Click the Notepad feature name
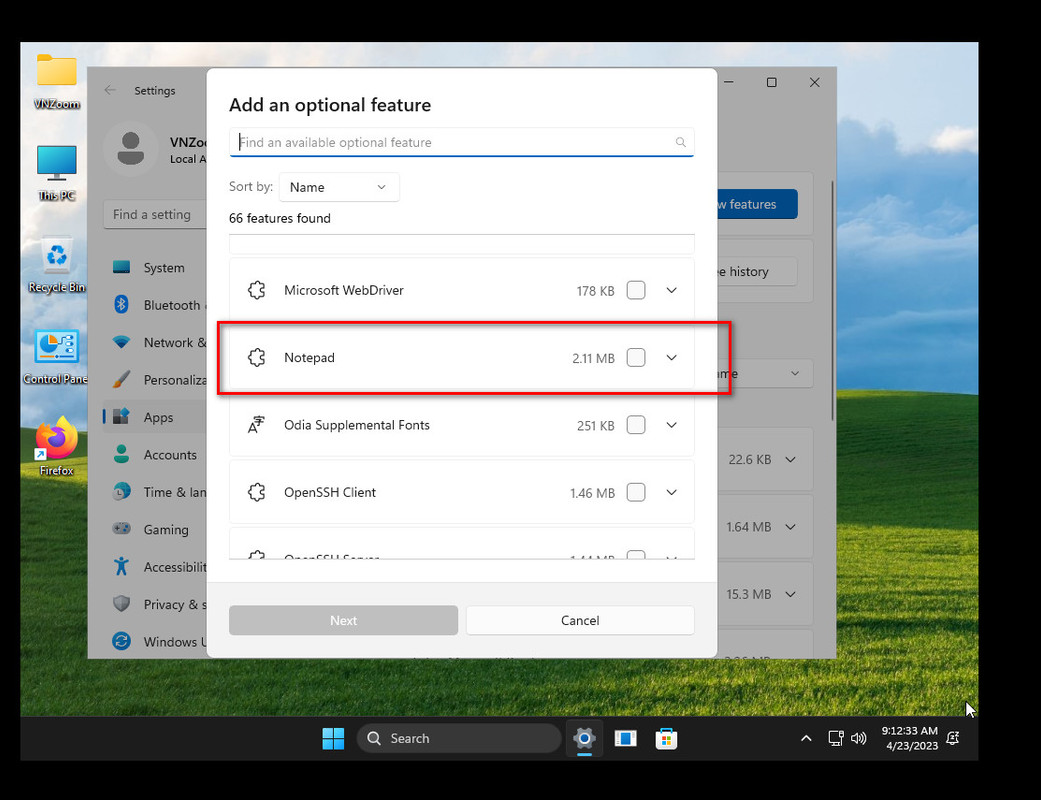 tap(309, 357)
